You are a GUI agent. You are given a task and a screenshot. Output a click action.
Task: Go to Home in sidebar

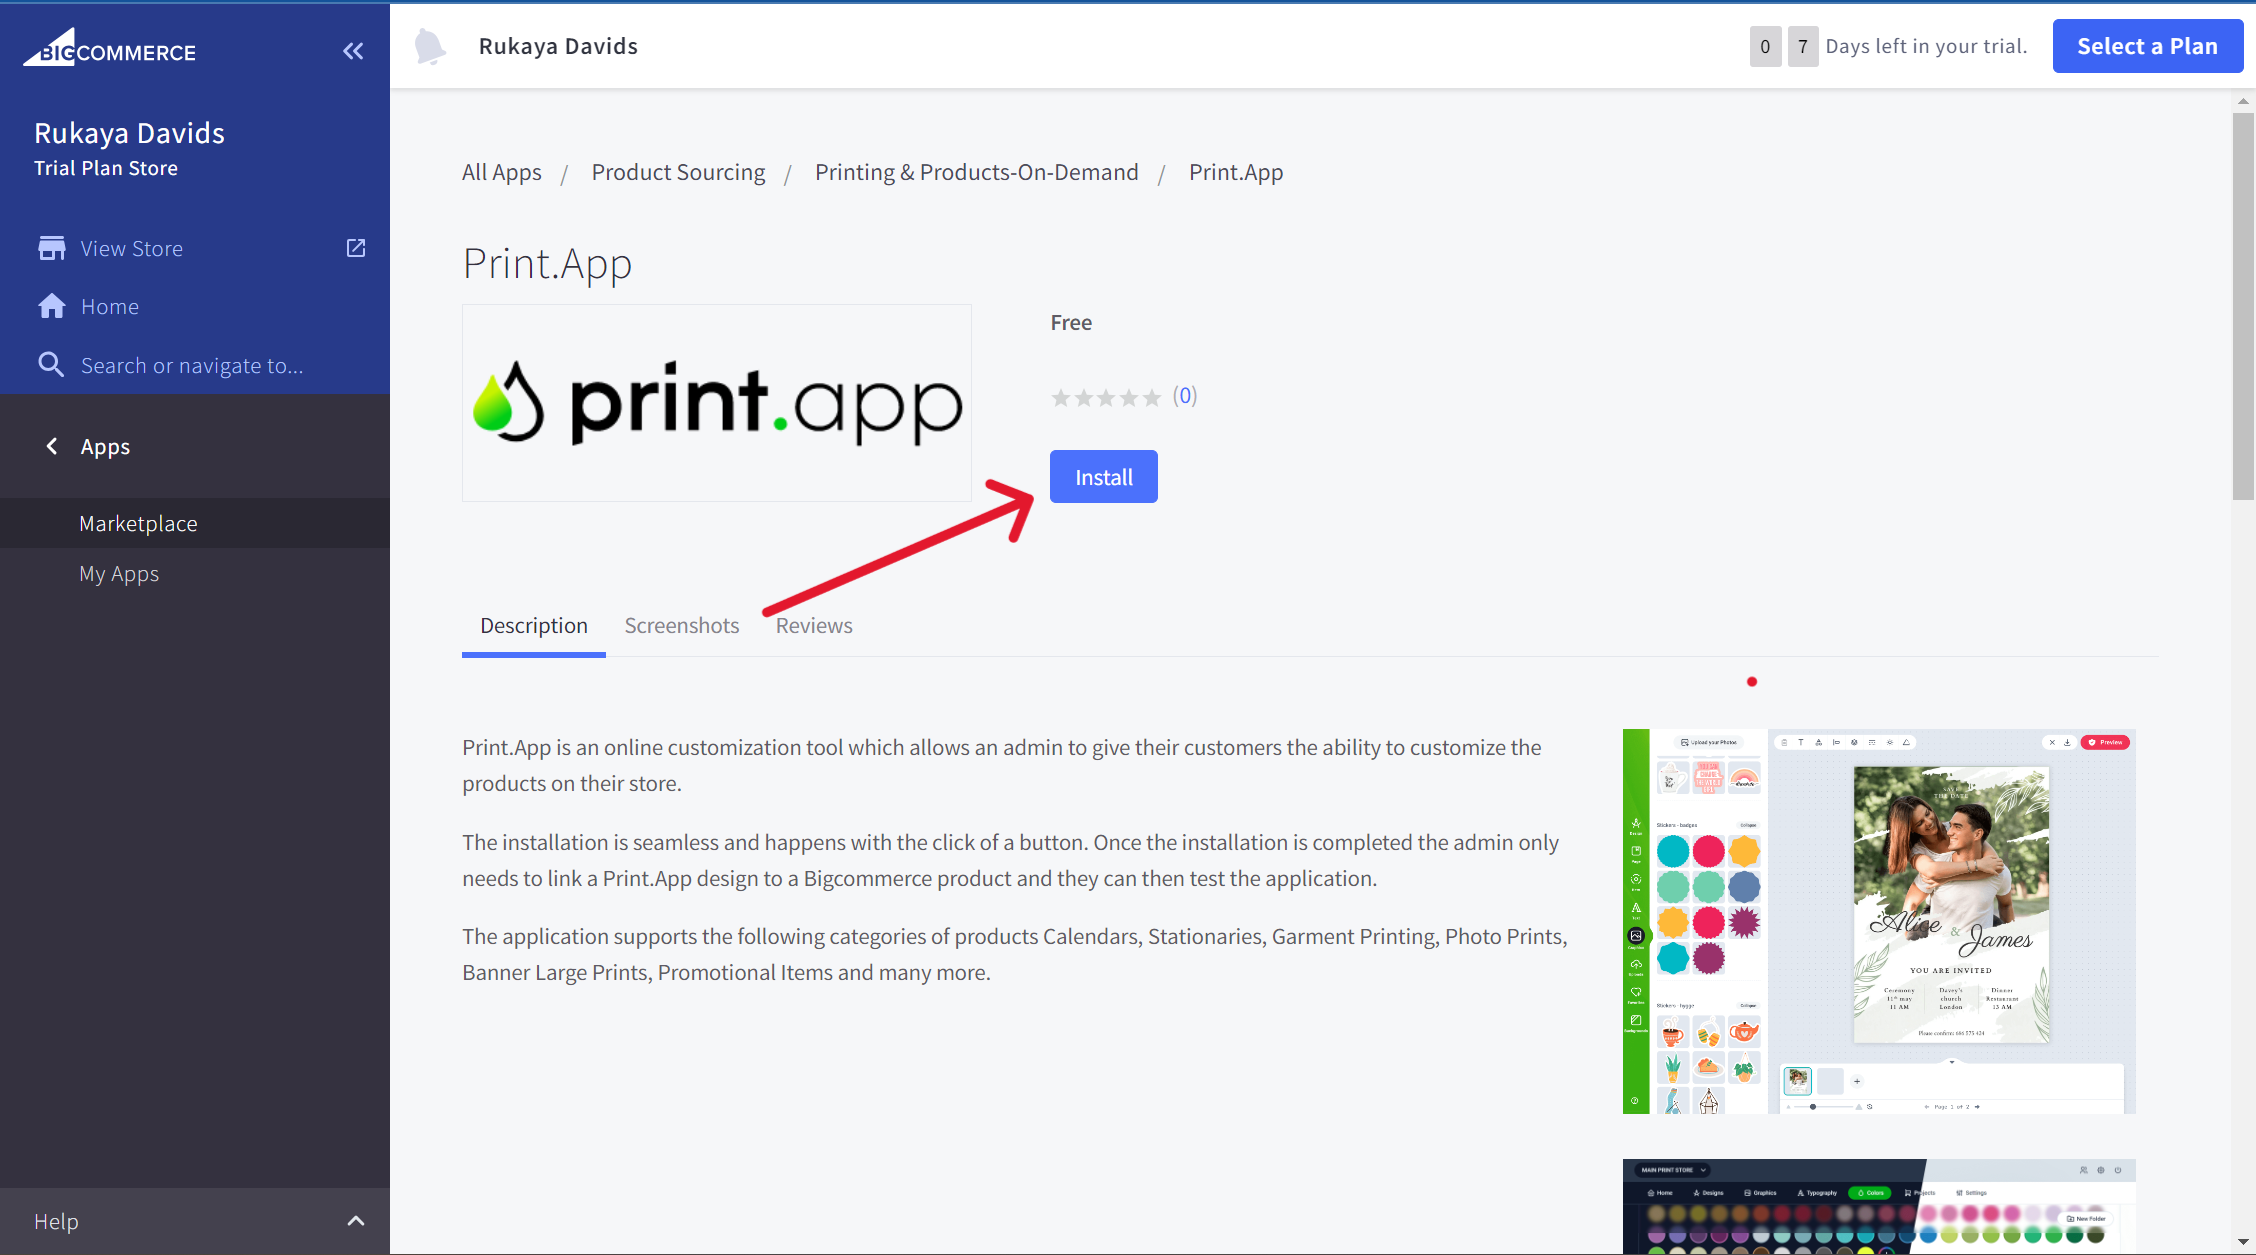(x=110, y=306)
